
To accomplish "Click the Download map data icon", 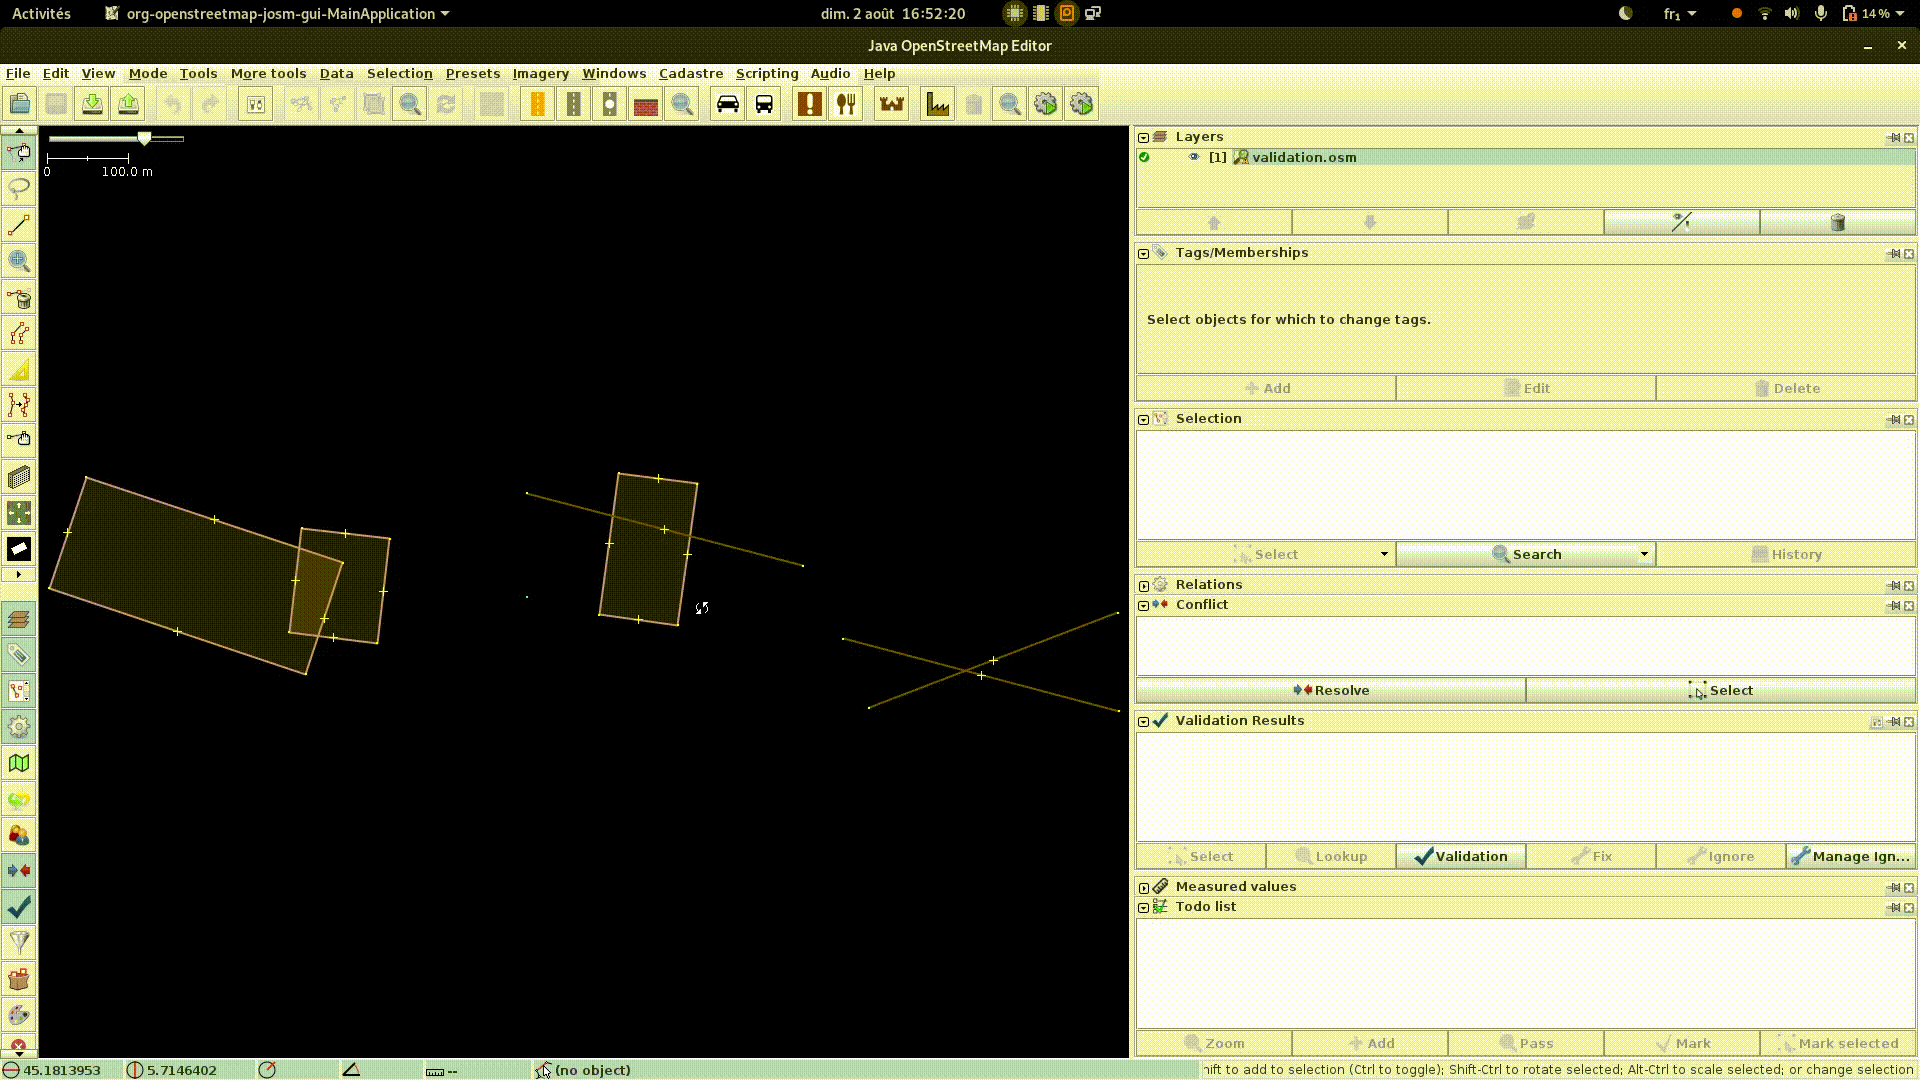I will click(x=92, y=104).
